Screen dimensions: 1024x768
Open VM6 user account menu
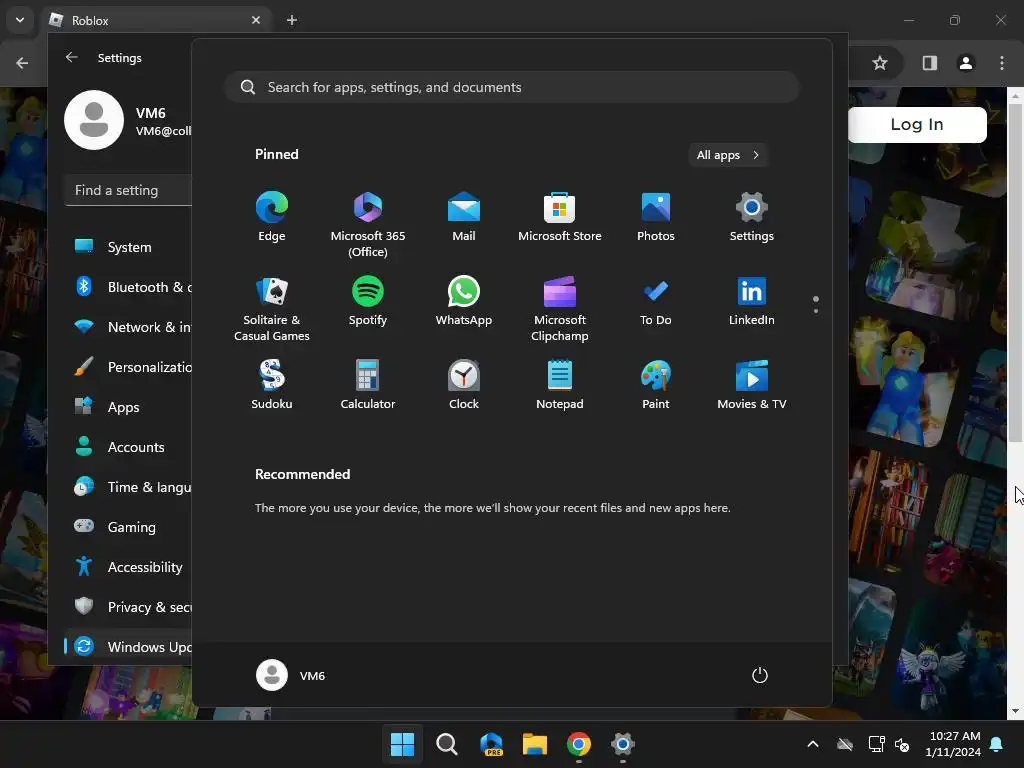tap(291, 675)
